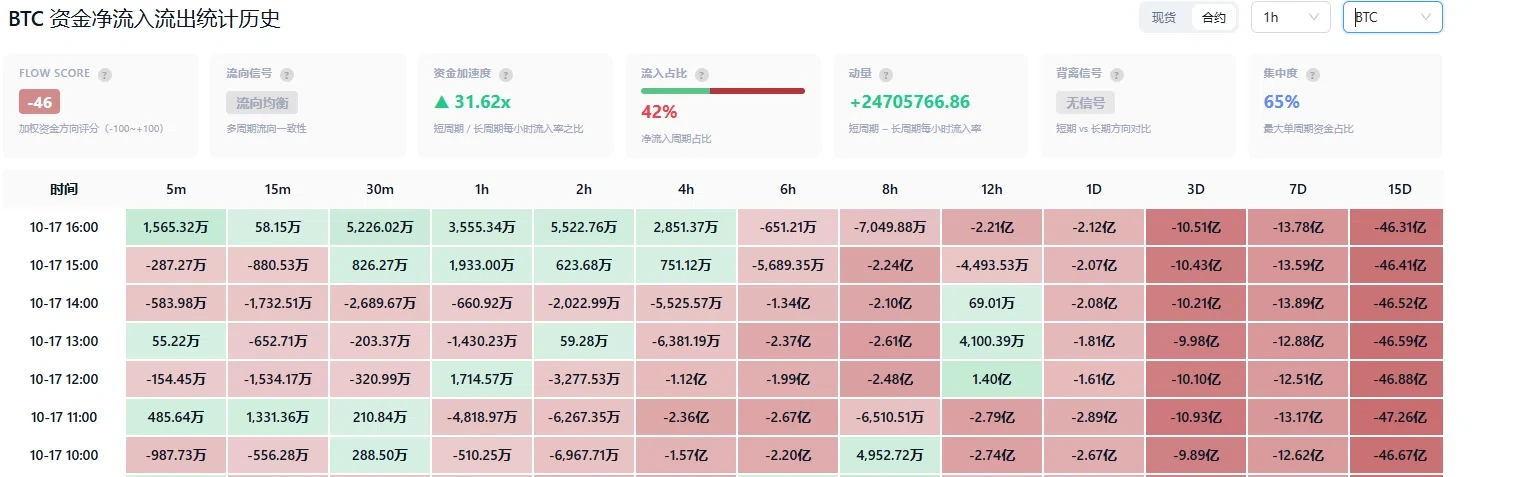1528x477 pixels.
Task: Open help icon next to 流向信号
Action: click(x=287, y=75)
